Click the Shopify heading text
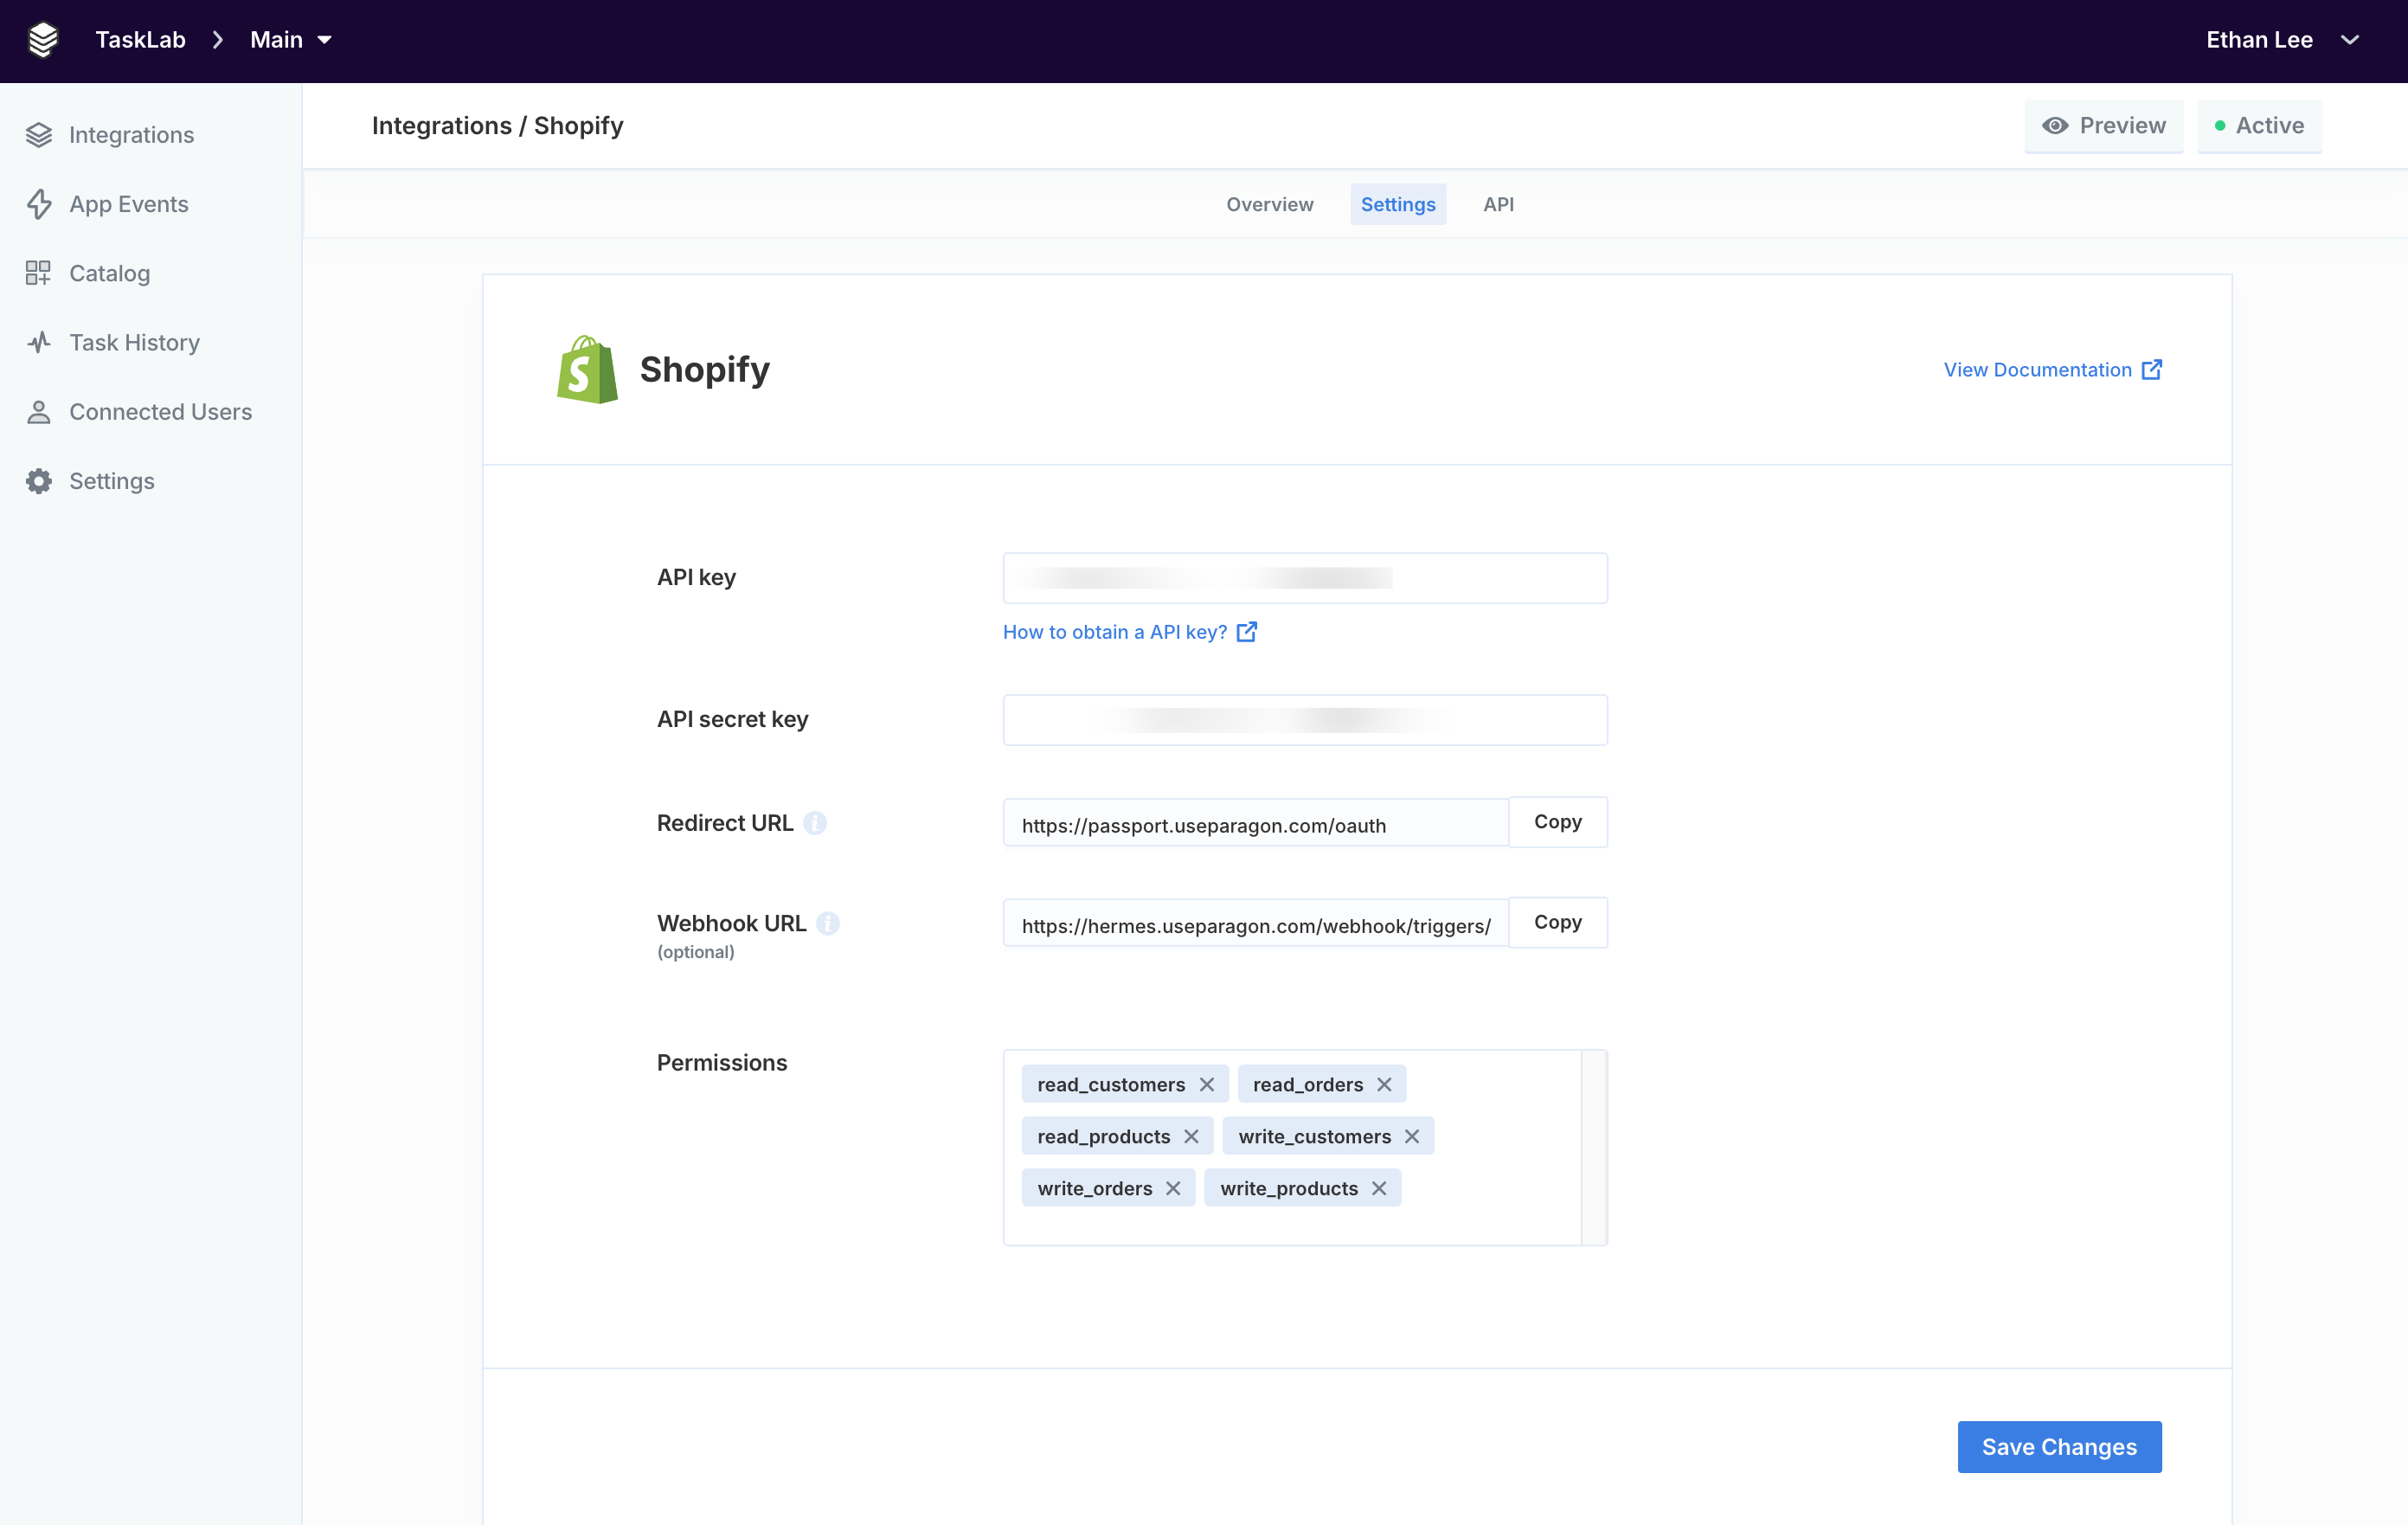The image size is (2408, 1525). 704,369
